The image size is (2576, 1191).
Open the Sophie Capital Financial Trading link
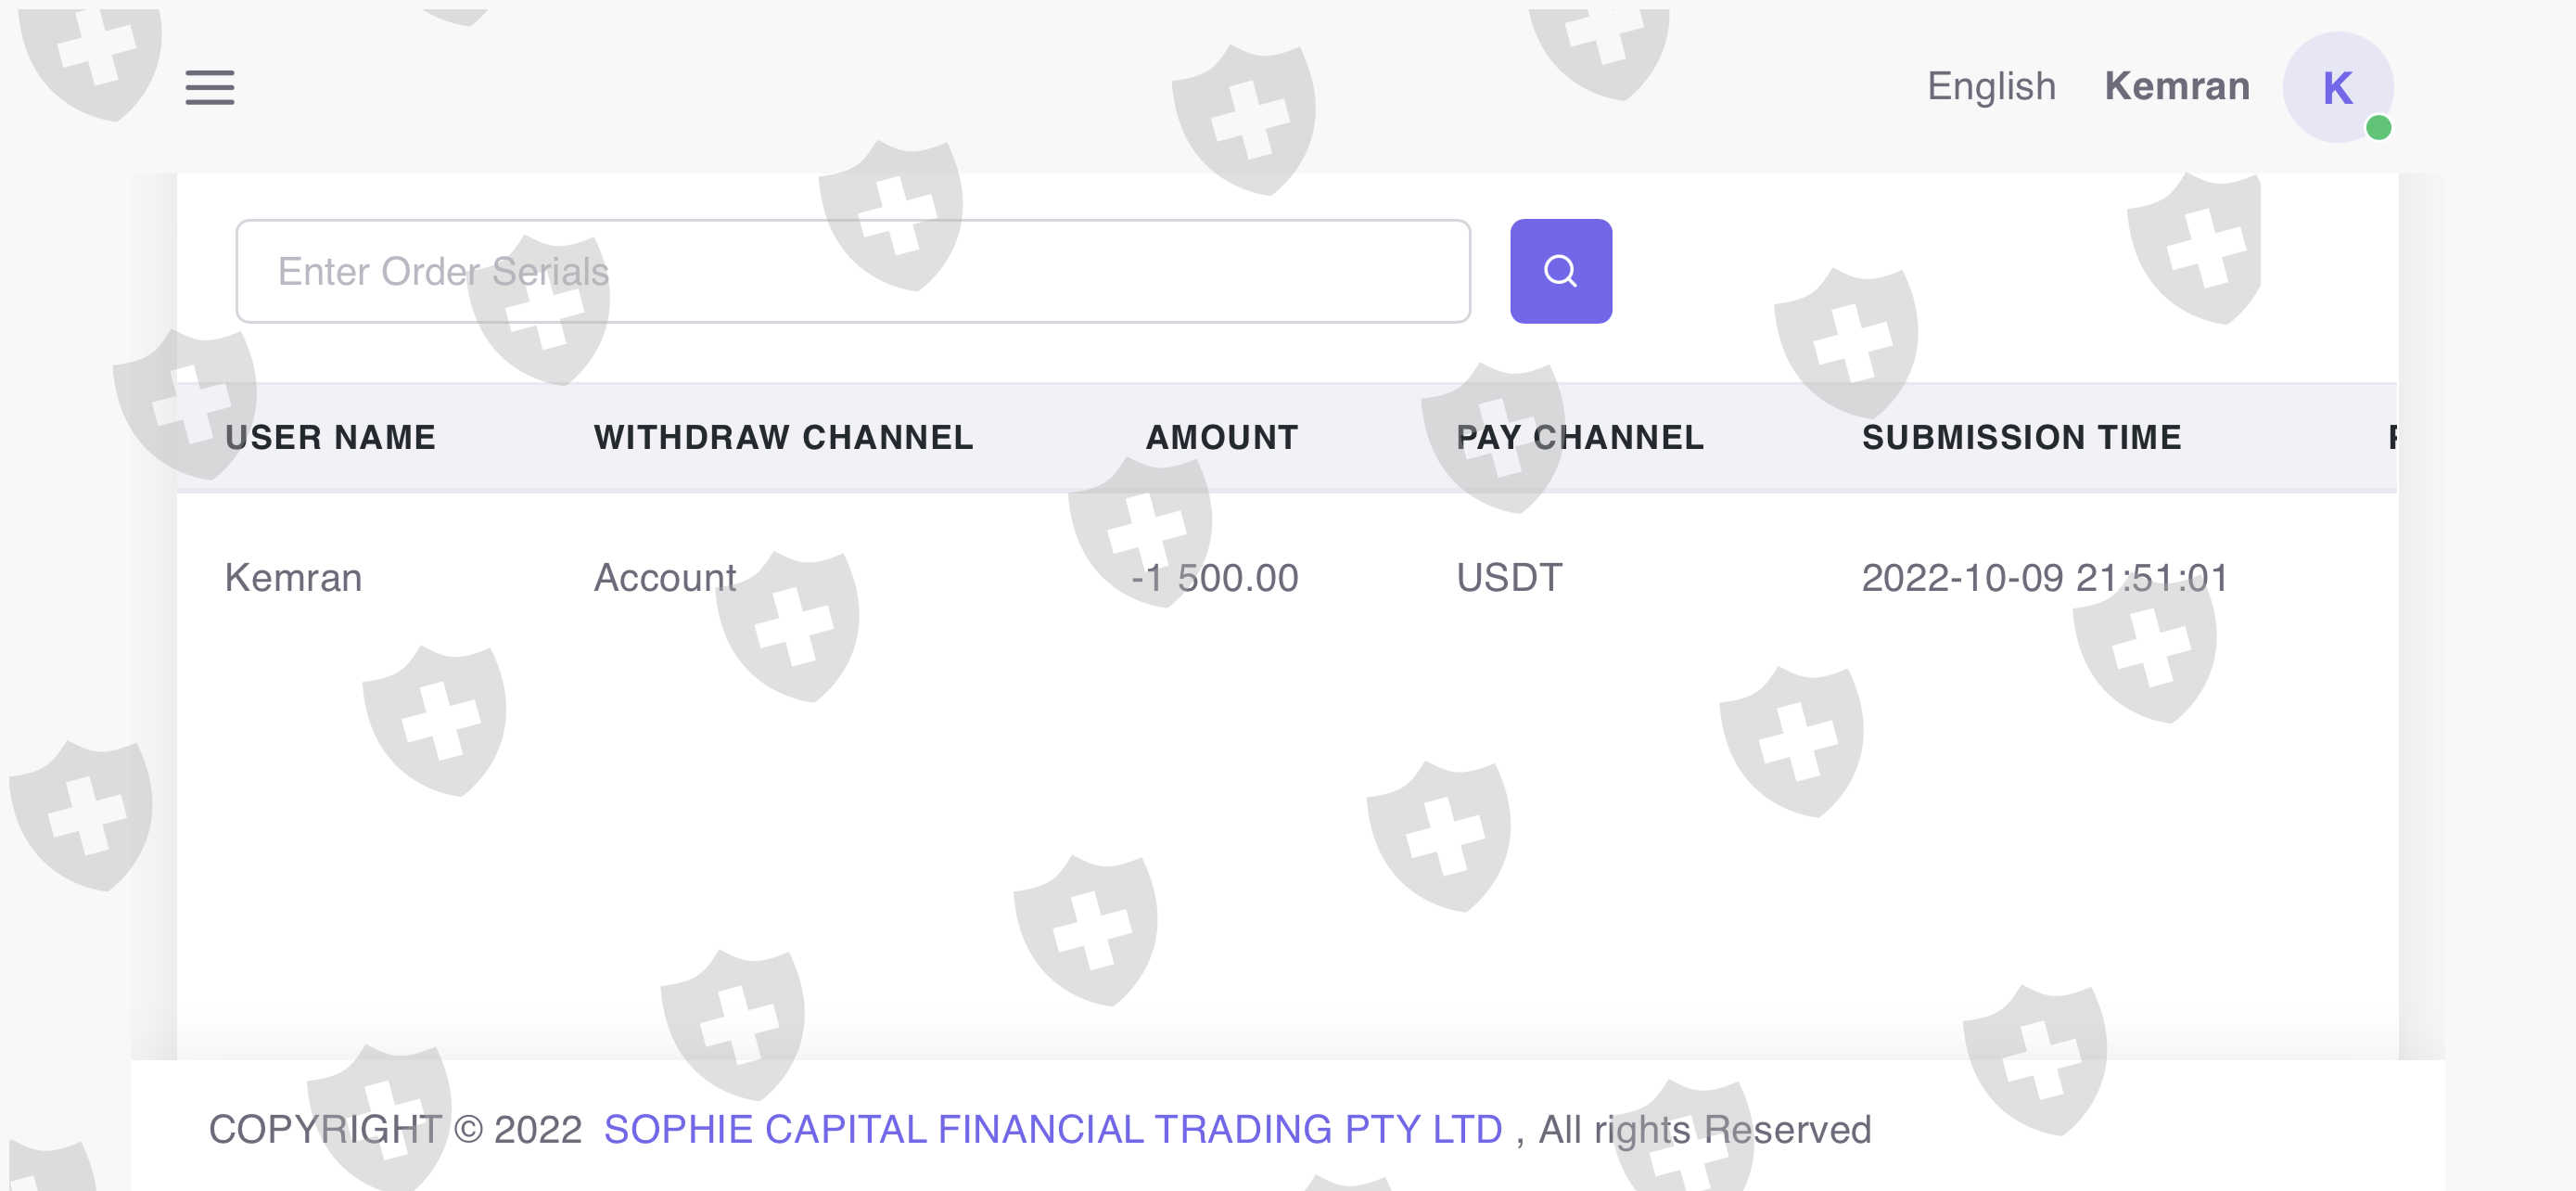click(x=1053, y=1129)
